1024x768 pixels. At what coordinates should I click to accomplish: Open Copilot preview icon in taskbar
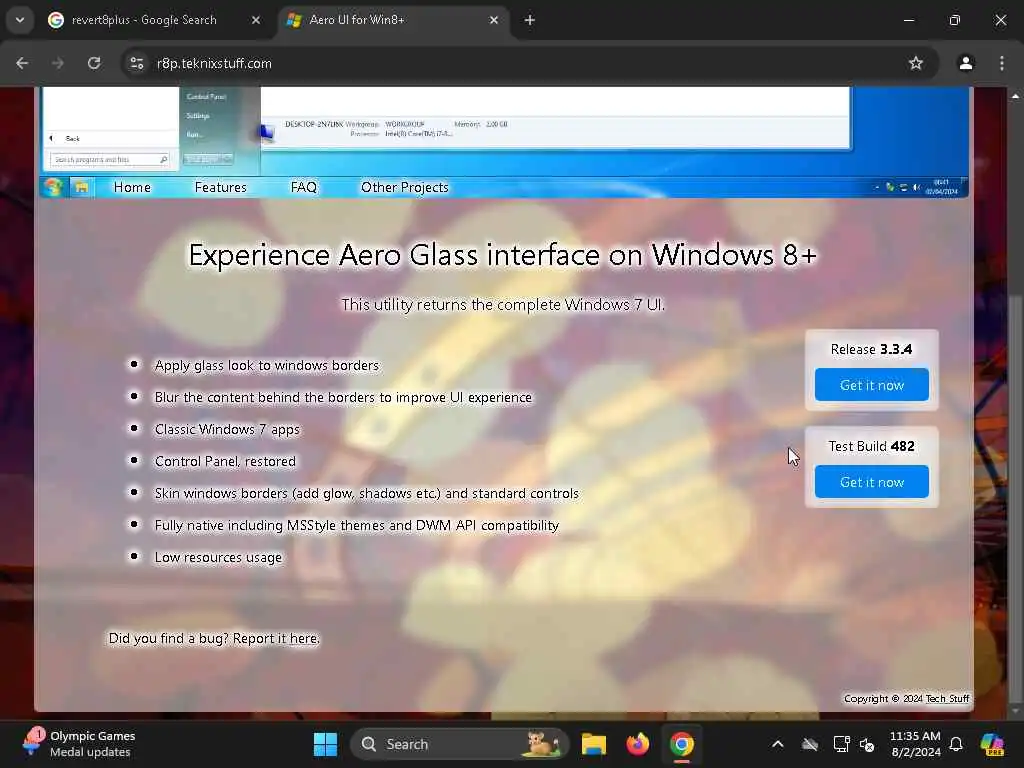coord(992,744)
